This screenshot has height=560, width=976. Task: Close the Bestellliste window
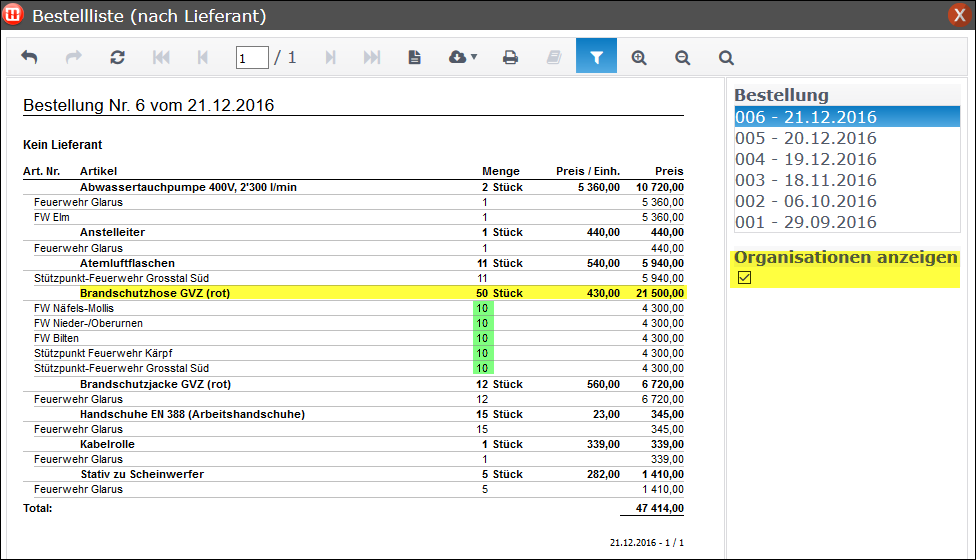click(x=959, y=15)
